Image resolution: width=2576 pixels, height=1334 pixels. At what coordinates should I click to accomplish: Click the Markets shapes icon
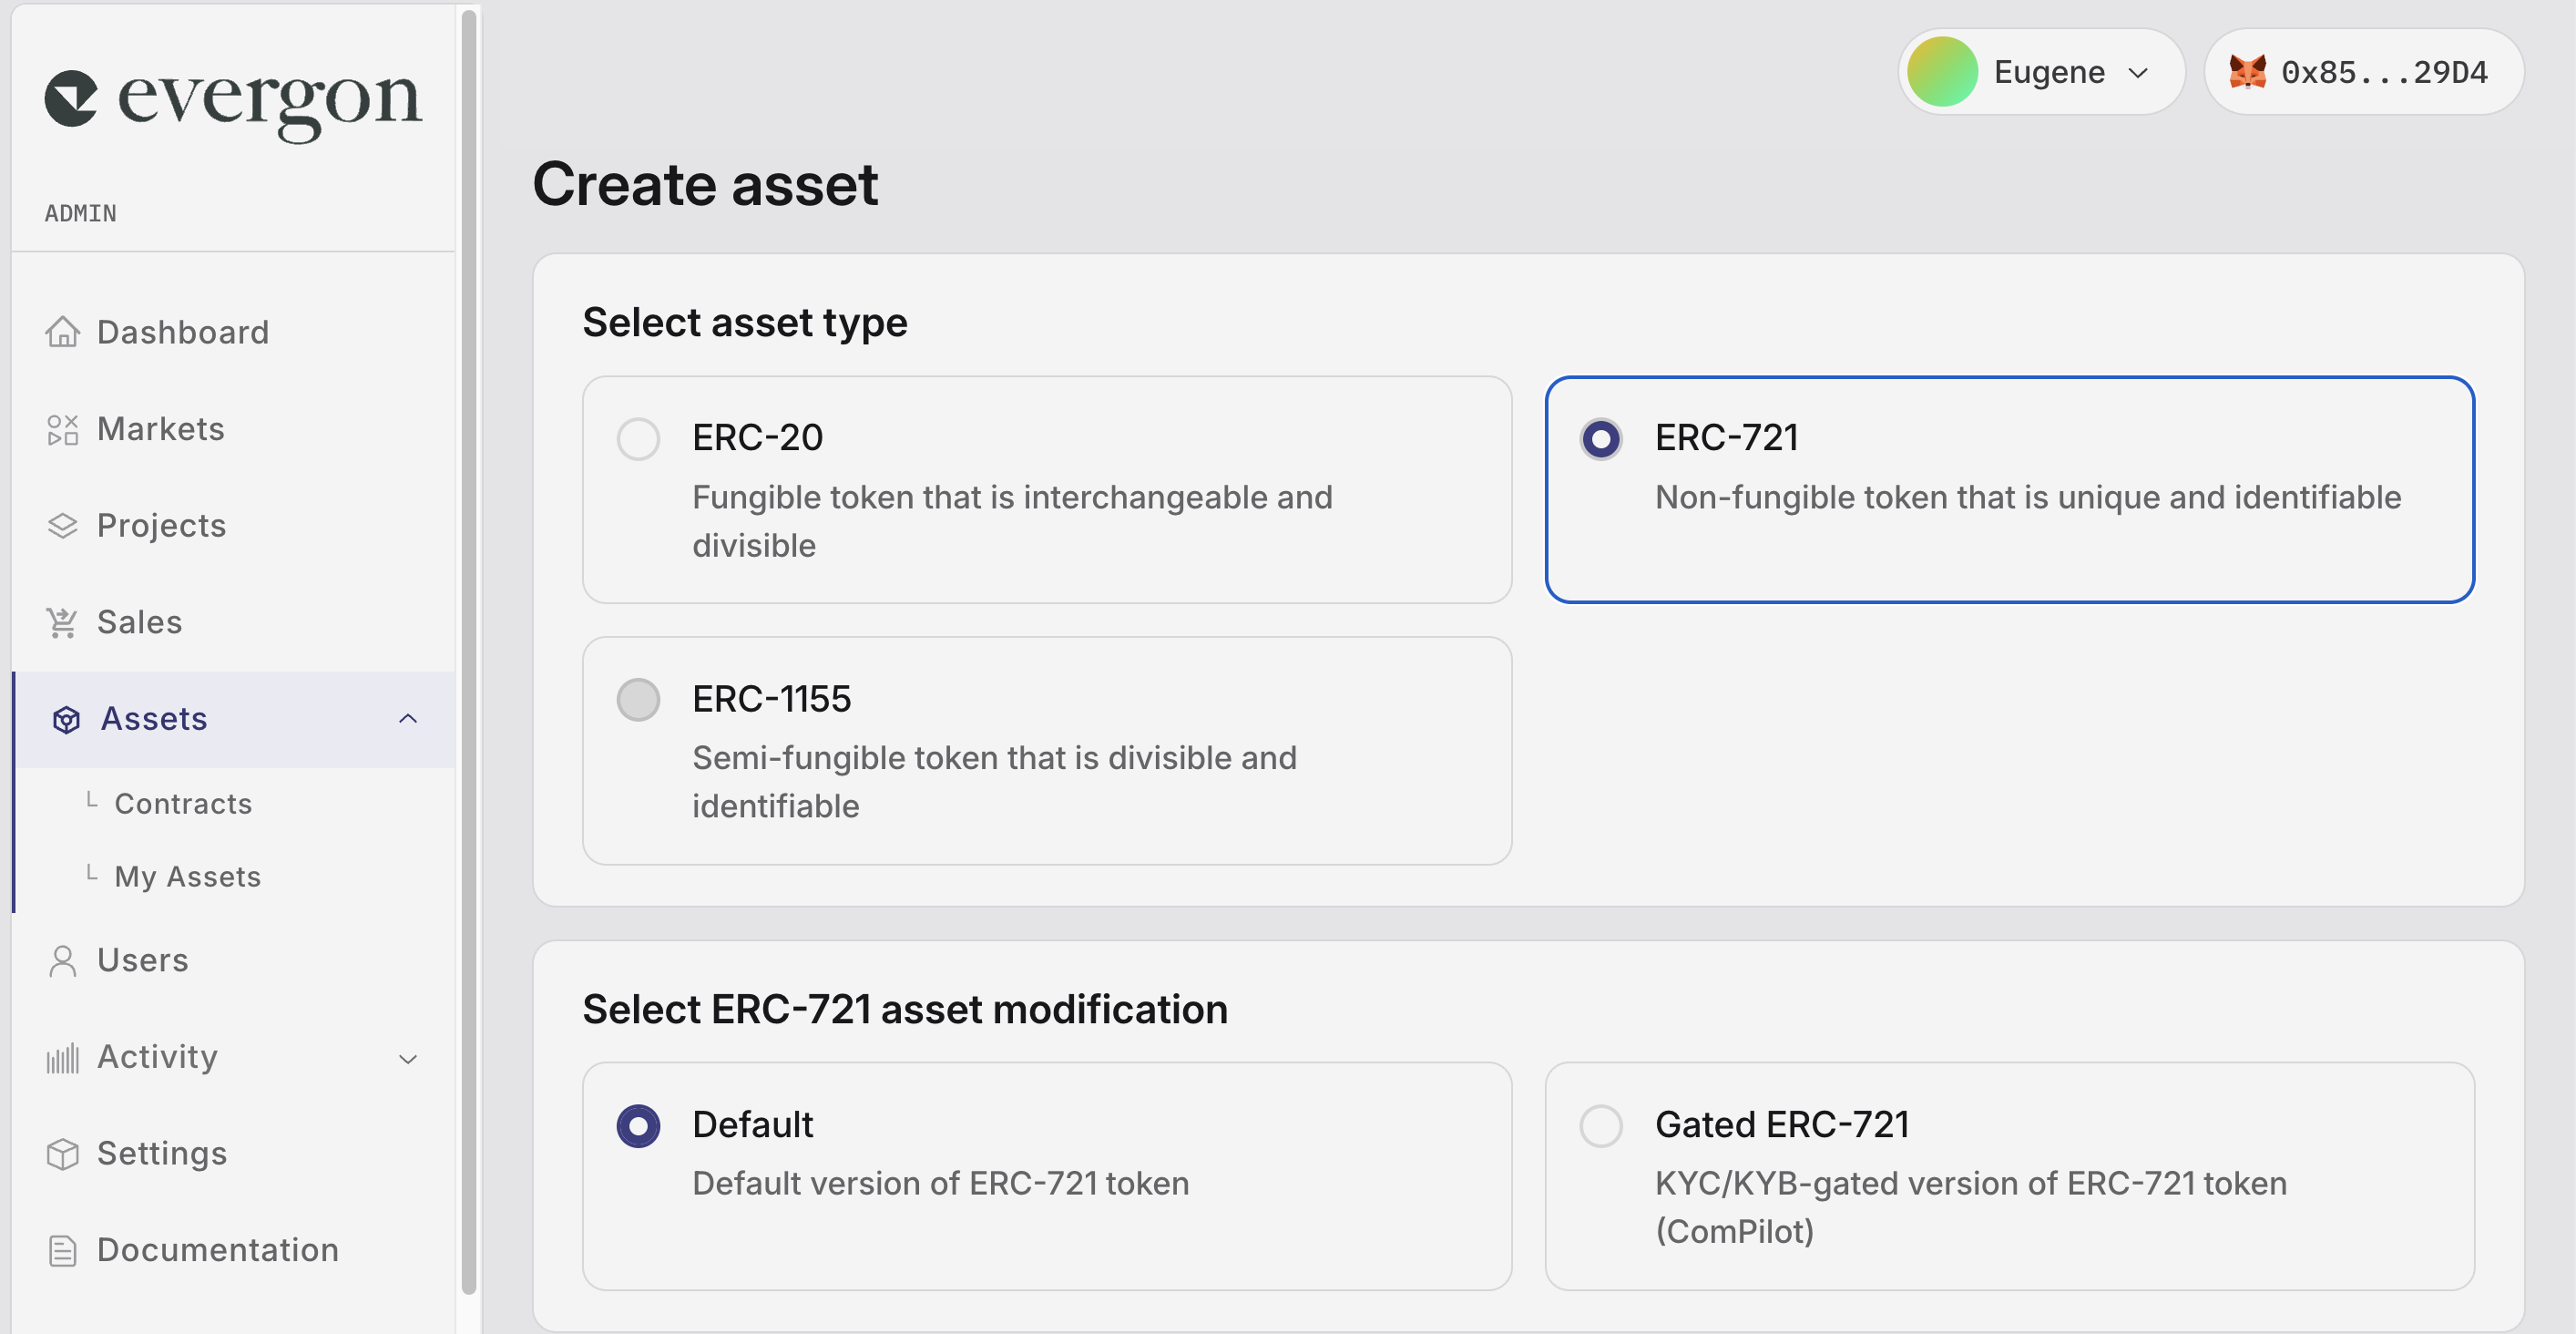62,429
